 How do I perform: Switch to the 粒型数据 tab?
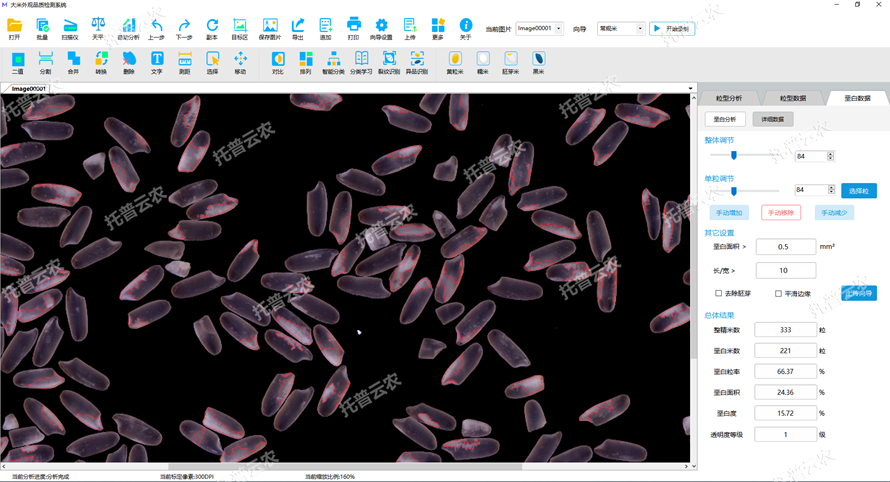pos(792,99)
